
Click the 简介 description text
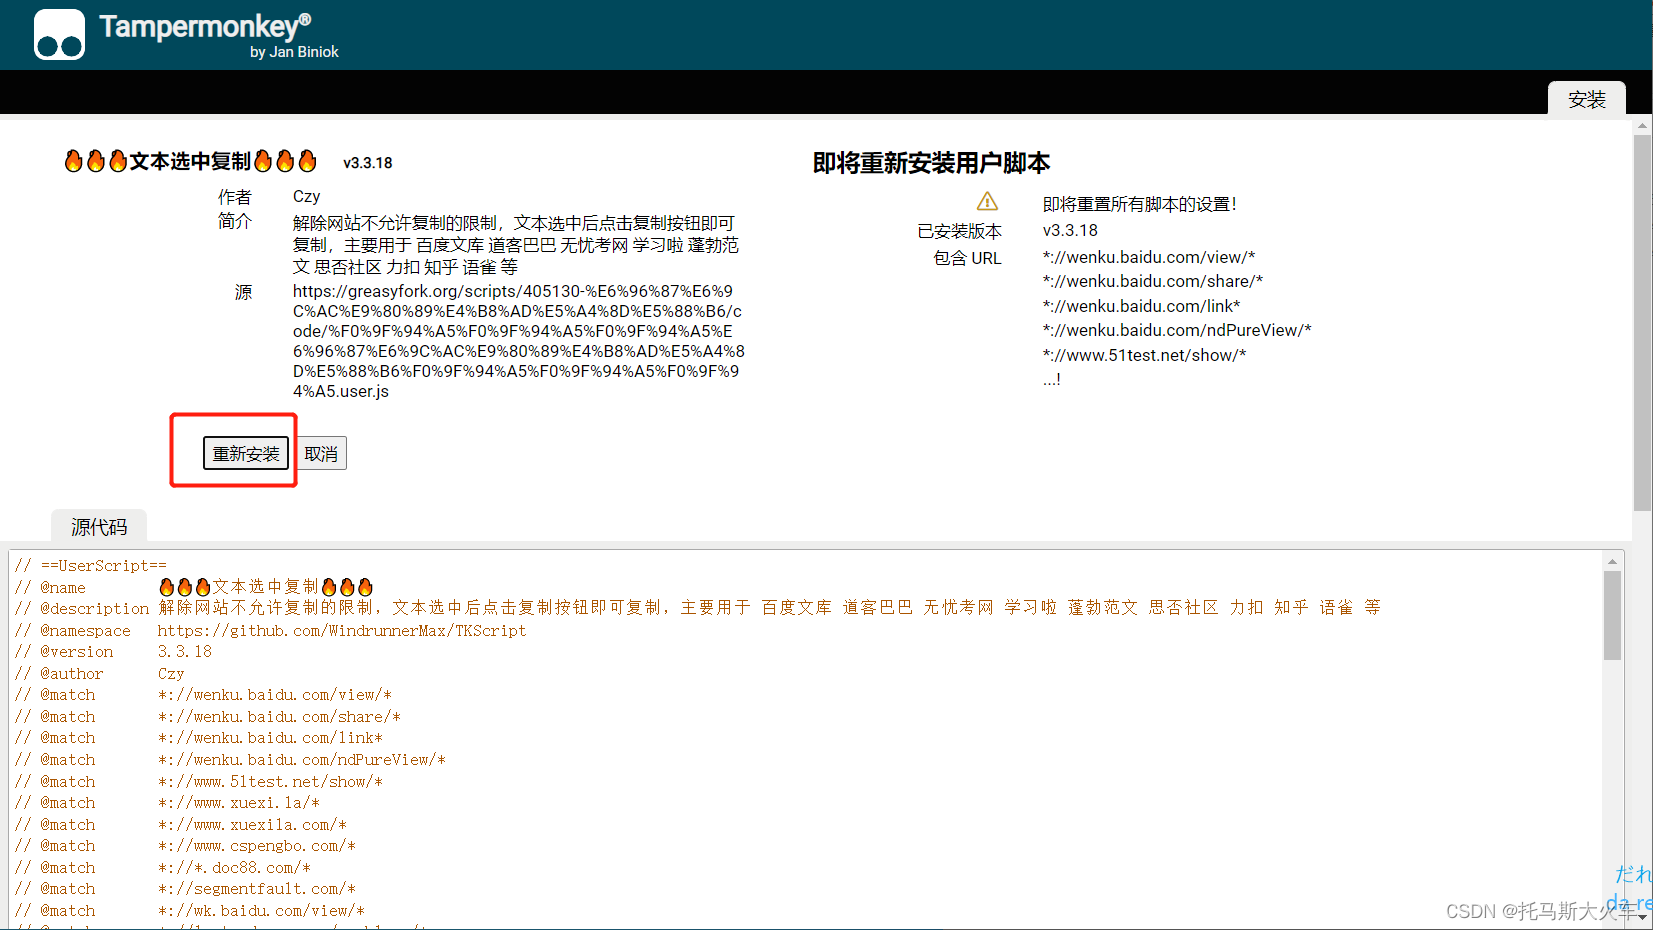516,245
